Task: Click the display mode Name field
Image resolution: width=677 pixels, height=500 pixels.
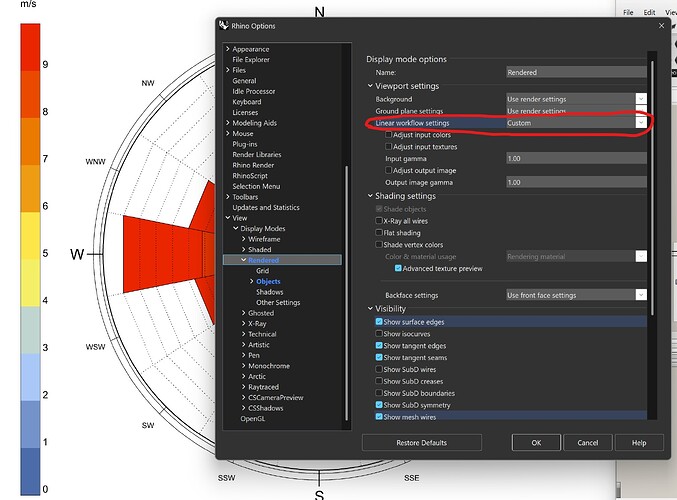Action: (576, 72)
